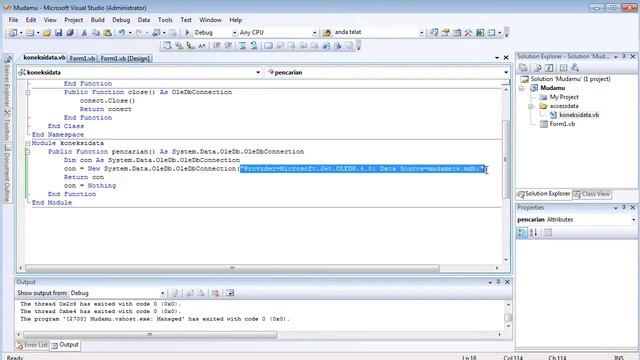Open the Document Outline side tab
Image resolution: width=640 pixels, height=360 pixels.
coord(7,174)
